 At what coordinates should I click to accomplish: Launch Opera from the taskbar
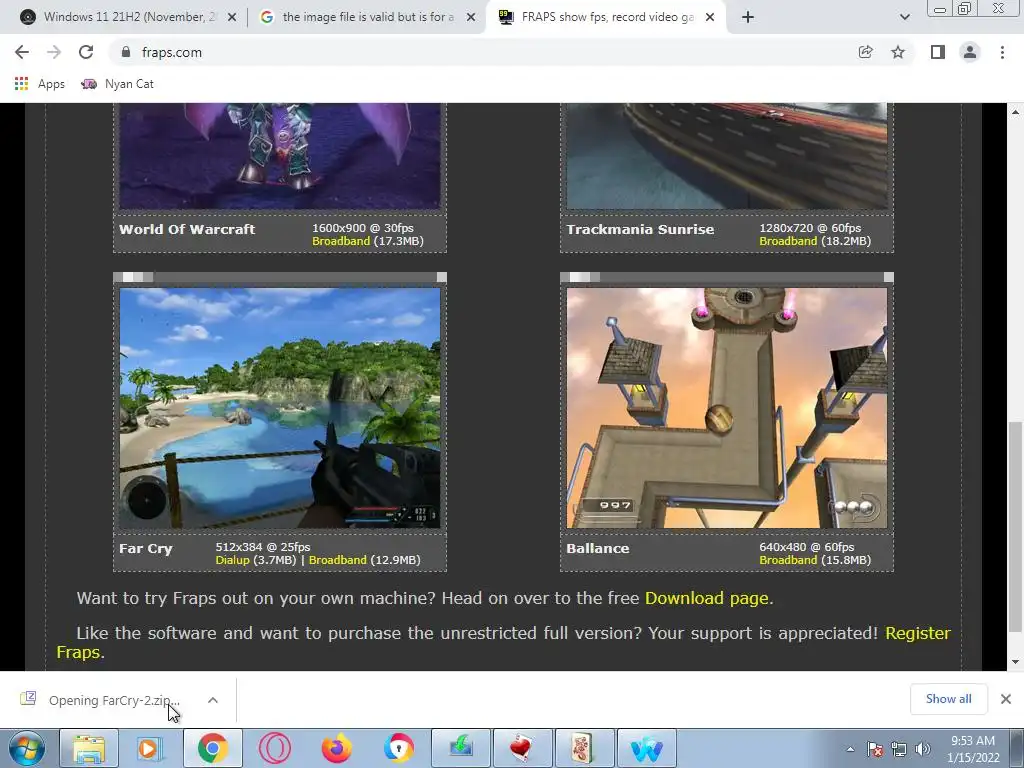pyautogui.click(x=275, y=748)
